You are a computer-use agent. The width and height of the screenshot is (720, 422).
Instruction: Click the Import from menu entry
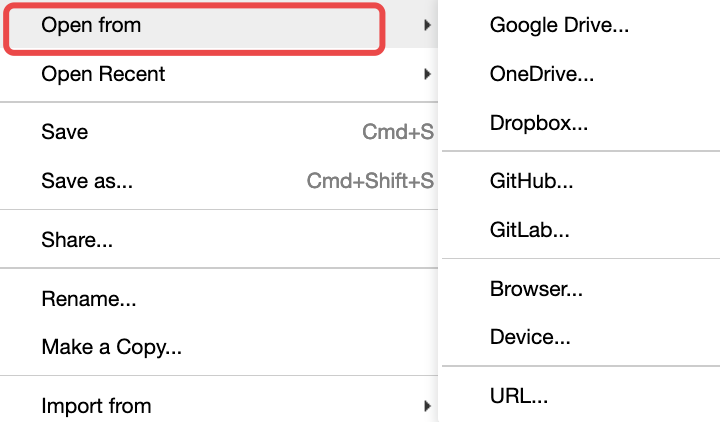[x=96, y=406]
